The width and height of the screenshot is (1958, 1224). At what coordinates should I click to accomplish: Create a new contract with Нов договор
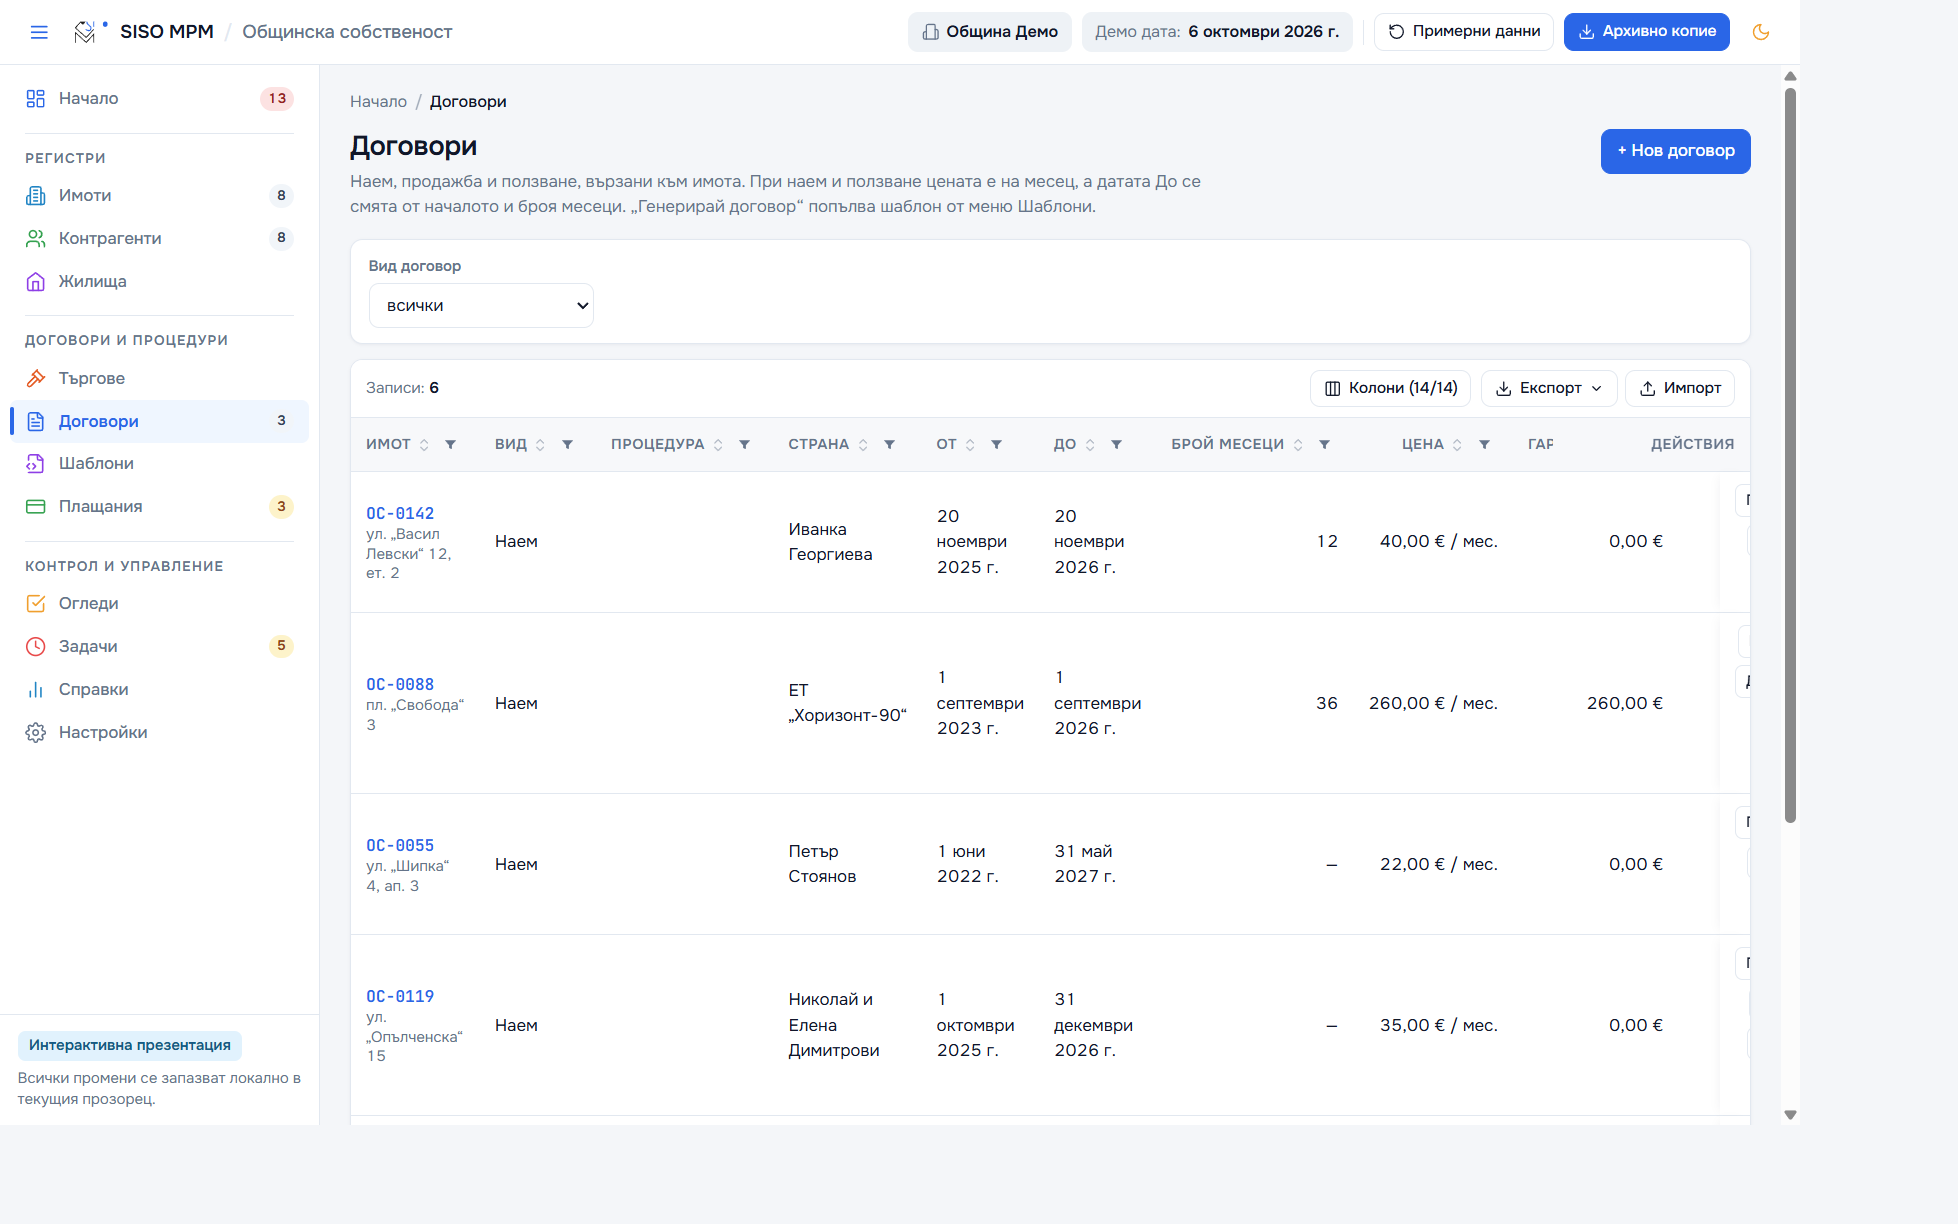tap(1676, 151)
